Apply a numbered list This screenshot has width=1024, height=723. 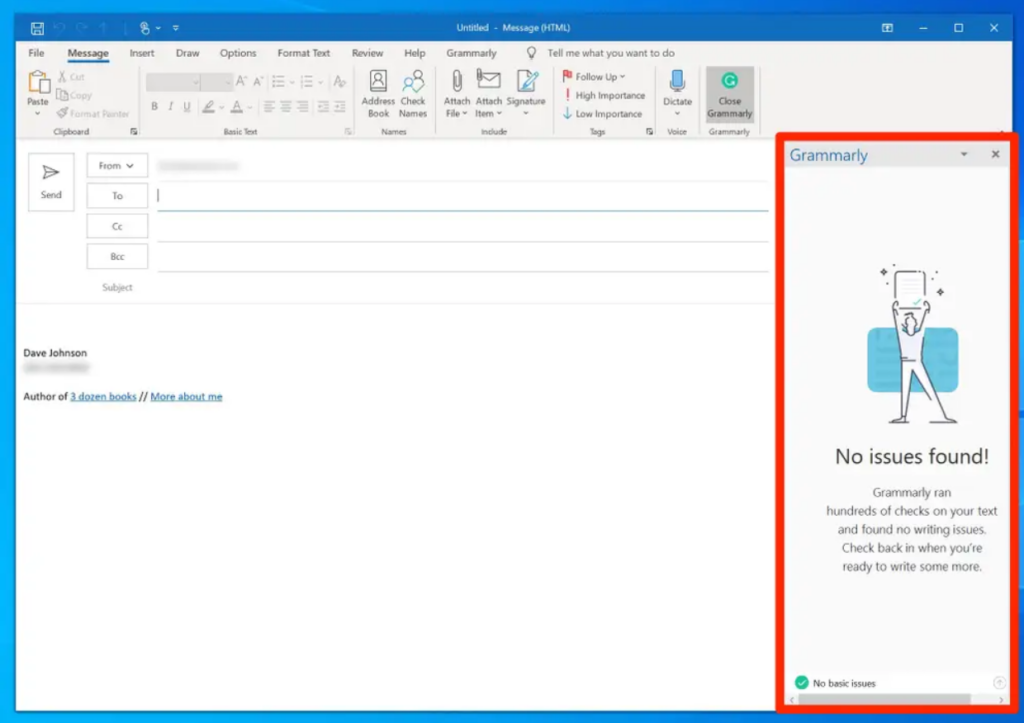point(307,82)
